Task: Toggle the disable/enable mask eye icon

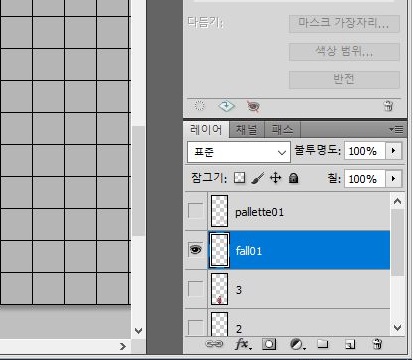Action: coord(254,106)
